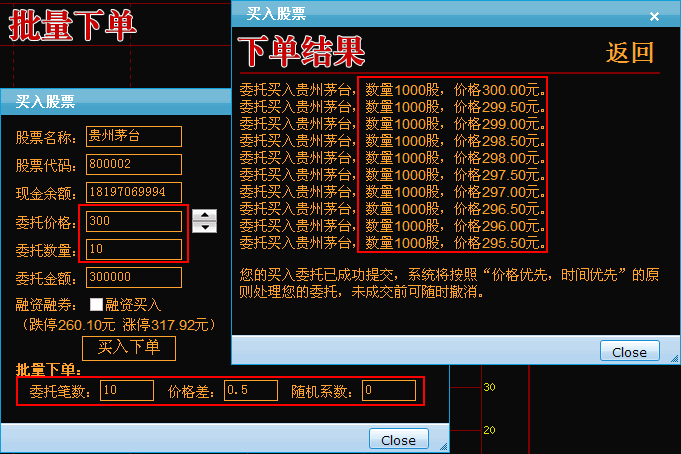Select the order line with 价格300.00元
This screenshot has width=681, height=454.
393,90
